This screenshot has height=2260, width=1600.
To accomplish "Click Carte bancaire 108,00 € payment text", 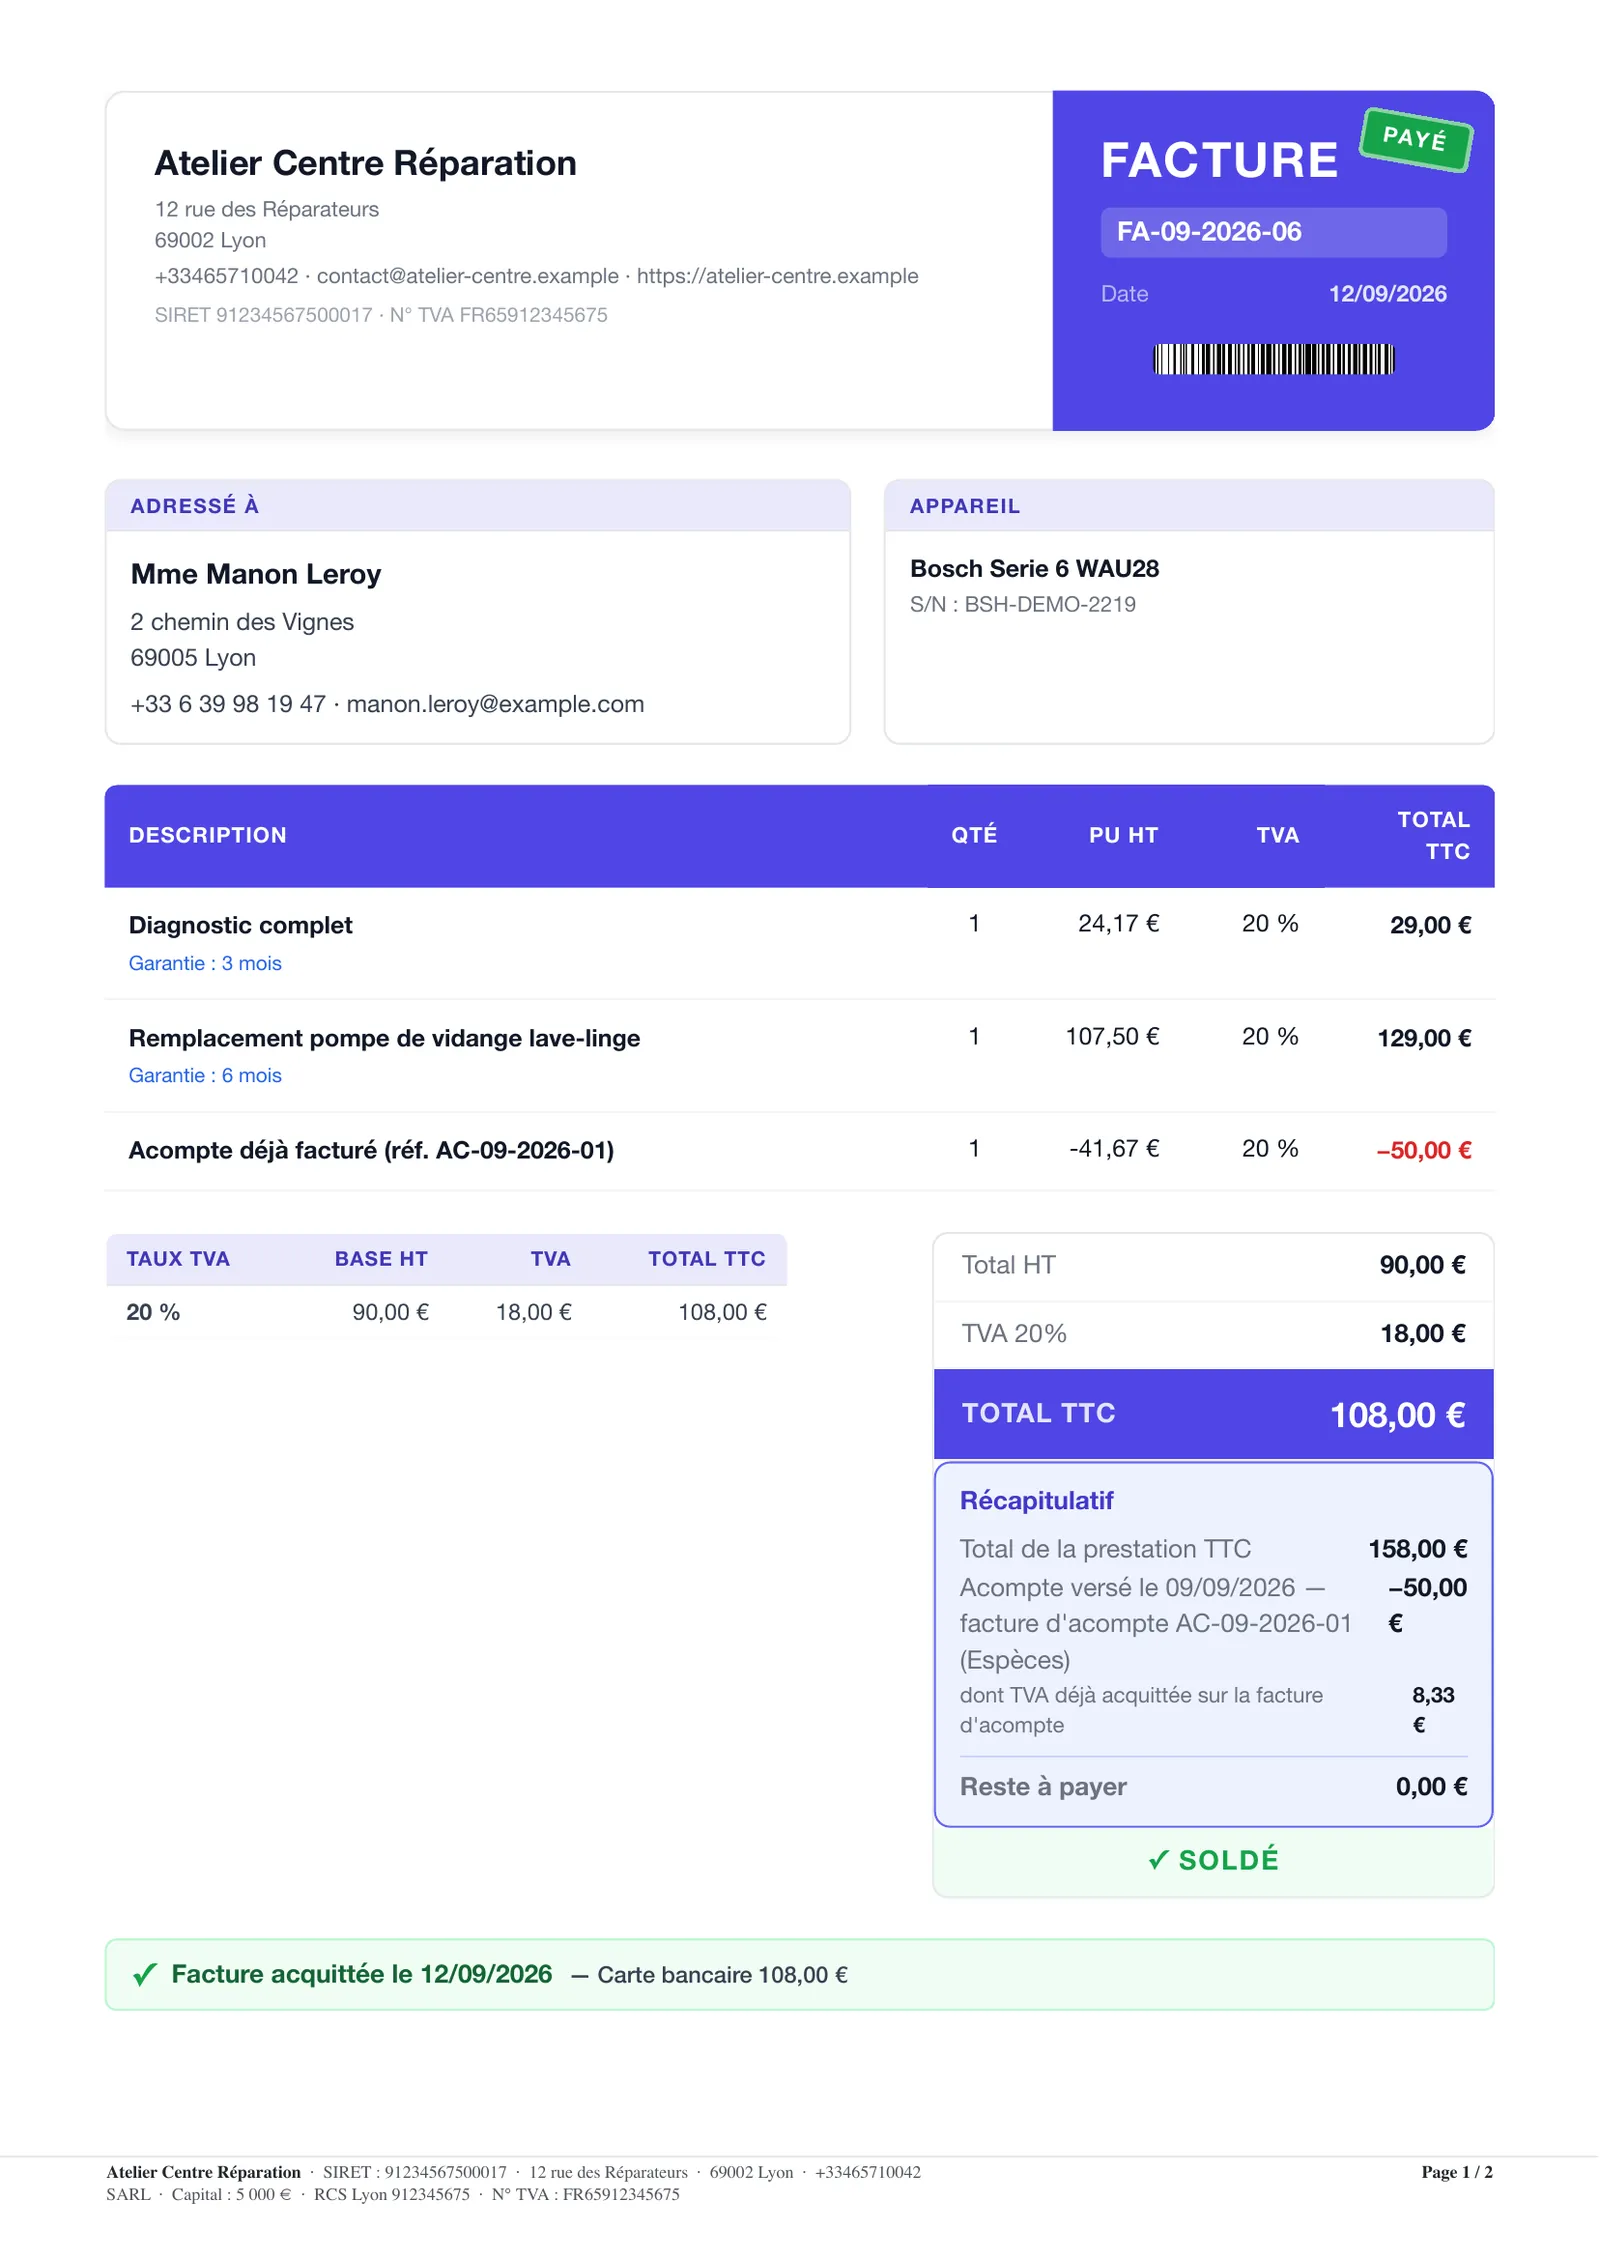I will pyautogui.click(x=722, y=1975).
